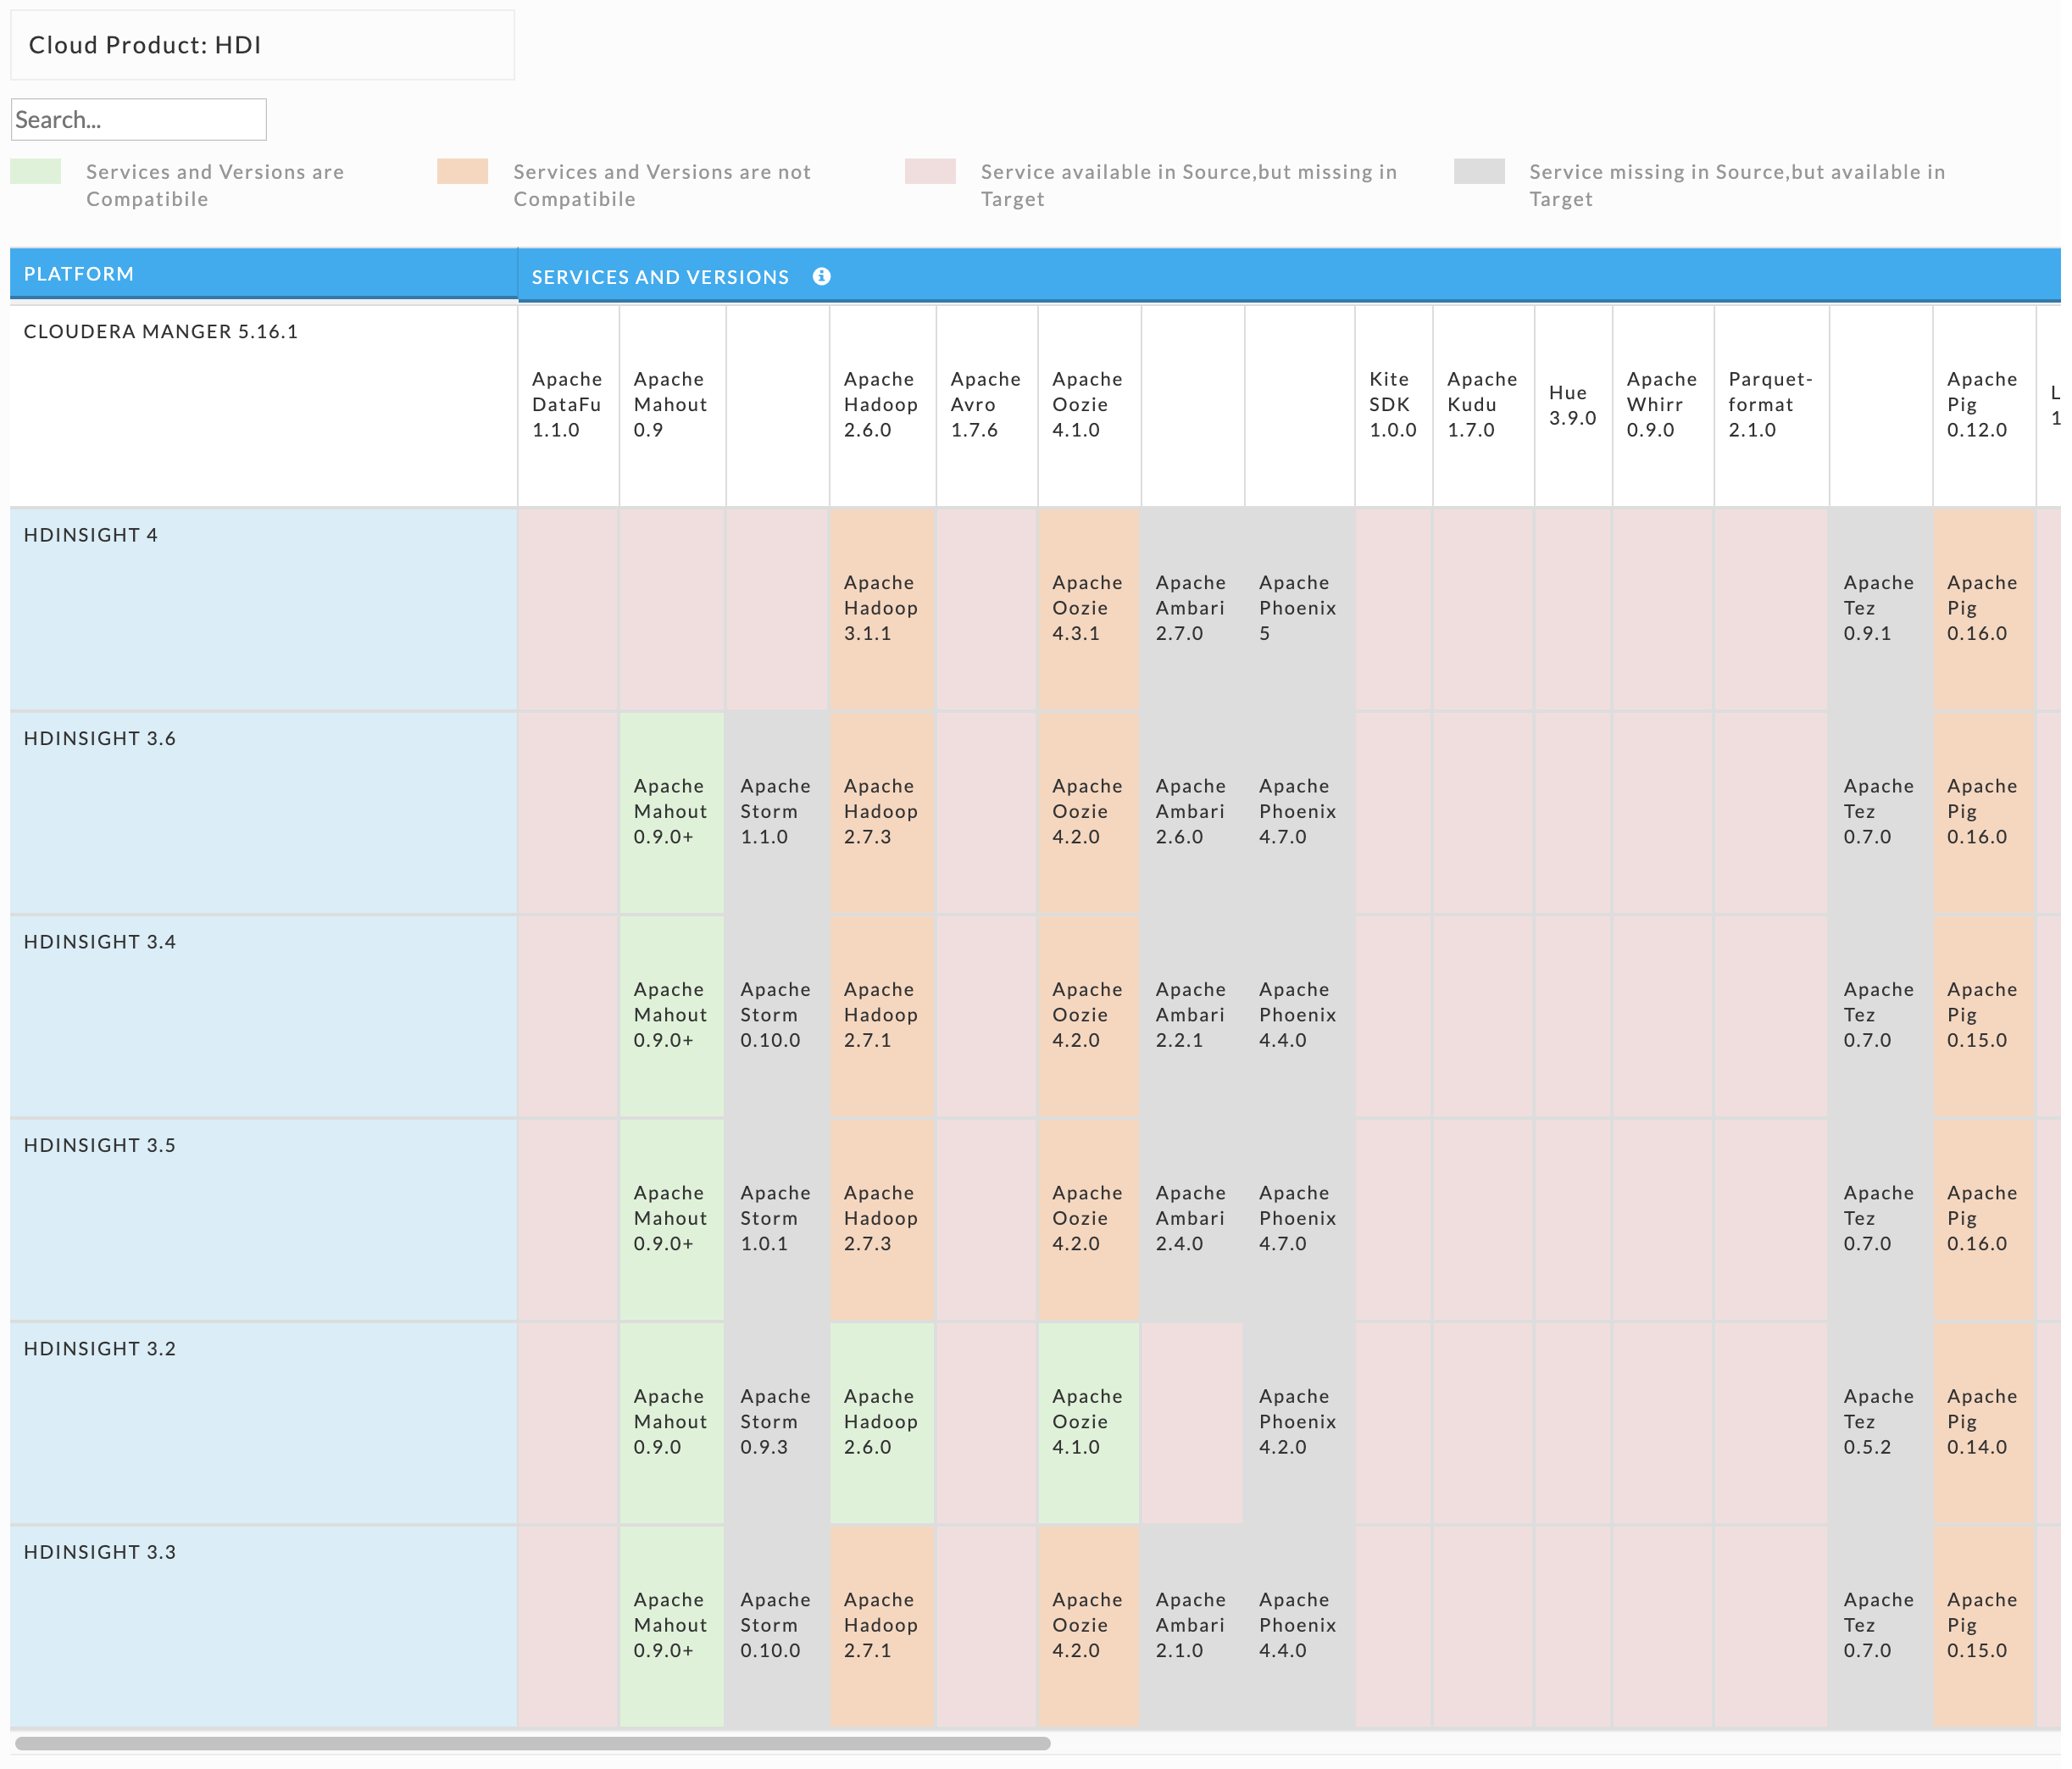Select the HDINSIGHT 3.5 platform row
The image size is (2072, 1769).
click(x=264, y=1220)
